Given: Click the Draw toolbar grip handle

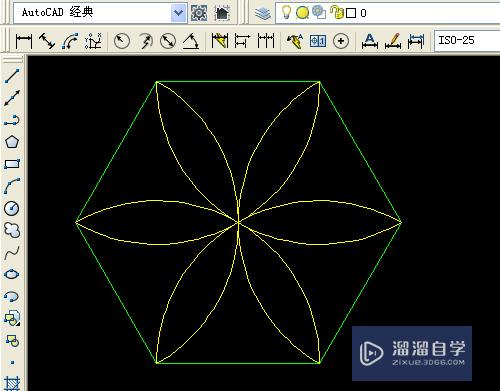Looking at the screenshot, I should coord(12,60).
